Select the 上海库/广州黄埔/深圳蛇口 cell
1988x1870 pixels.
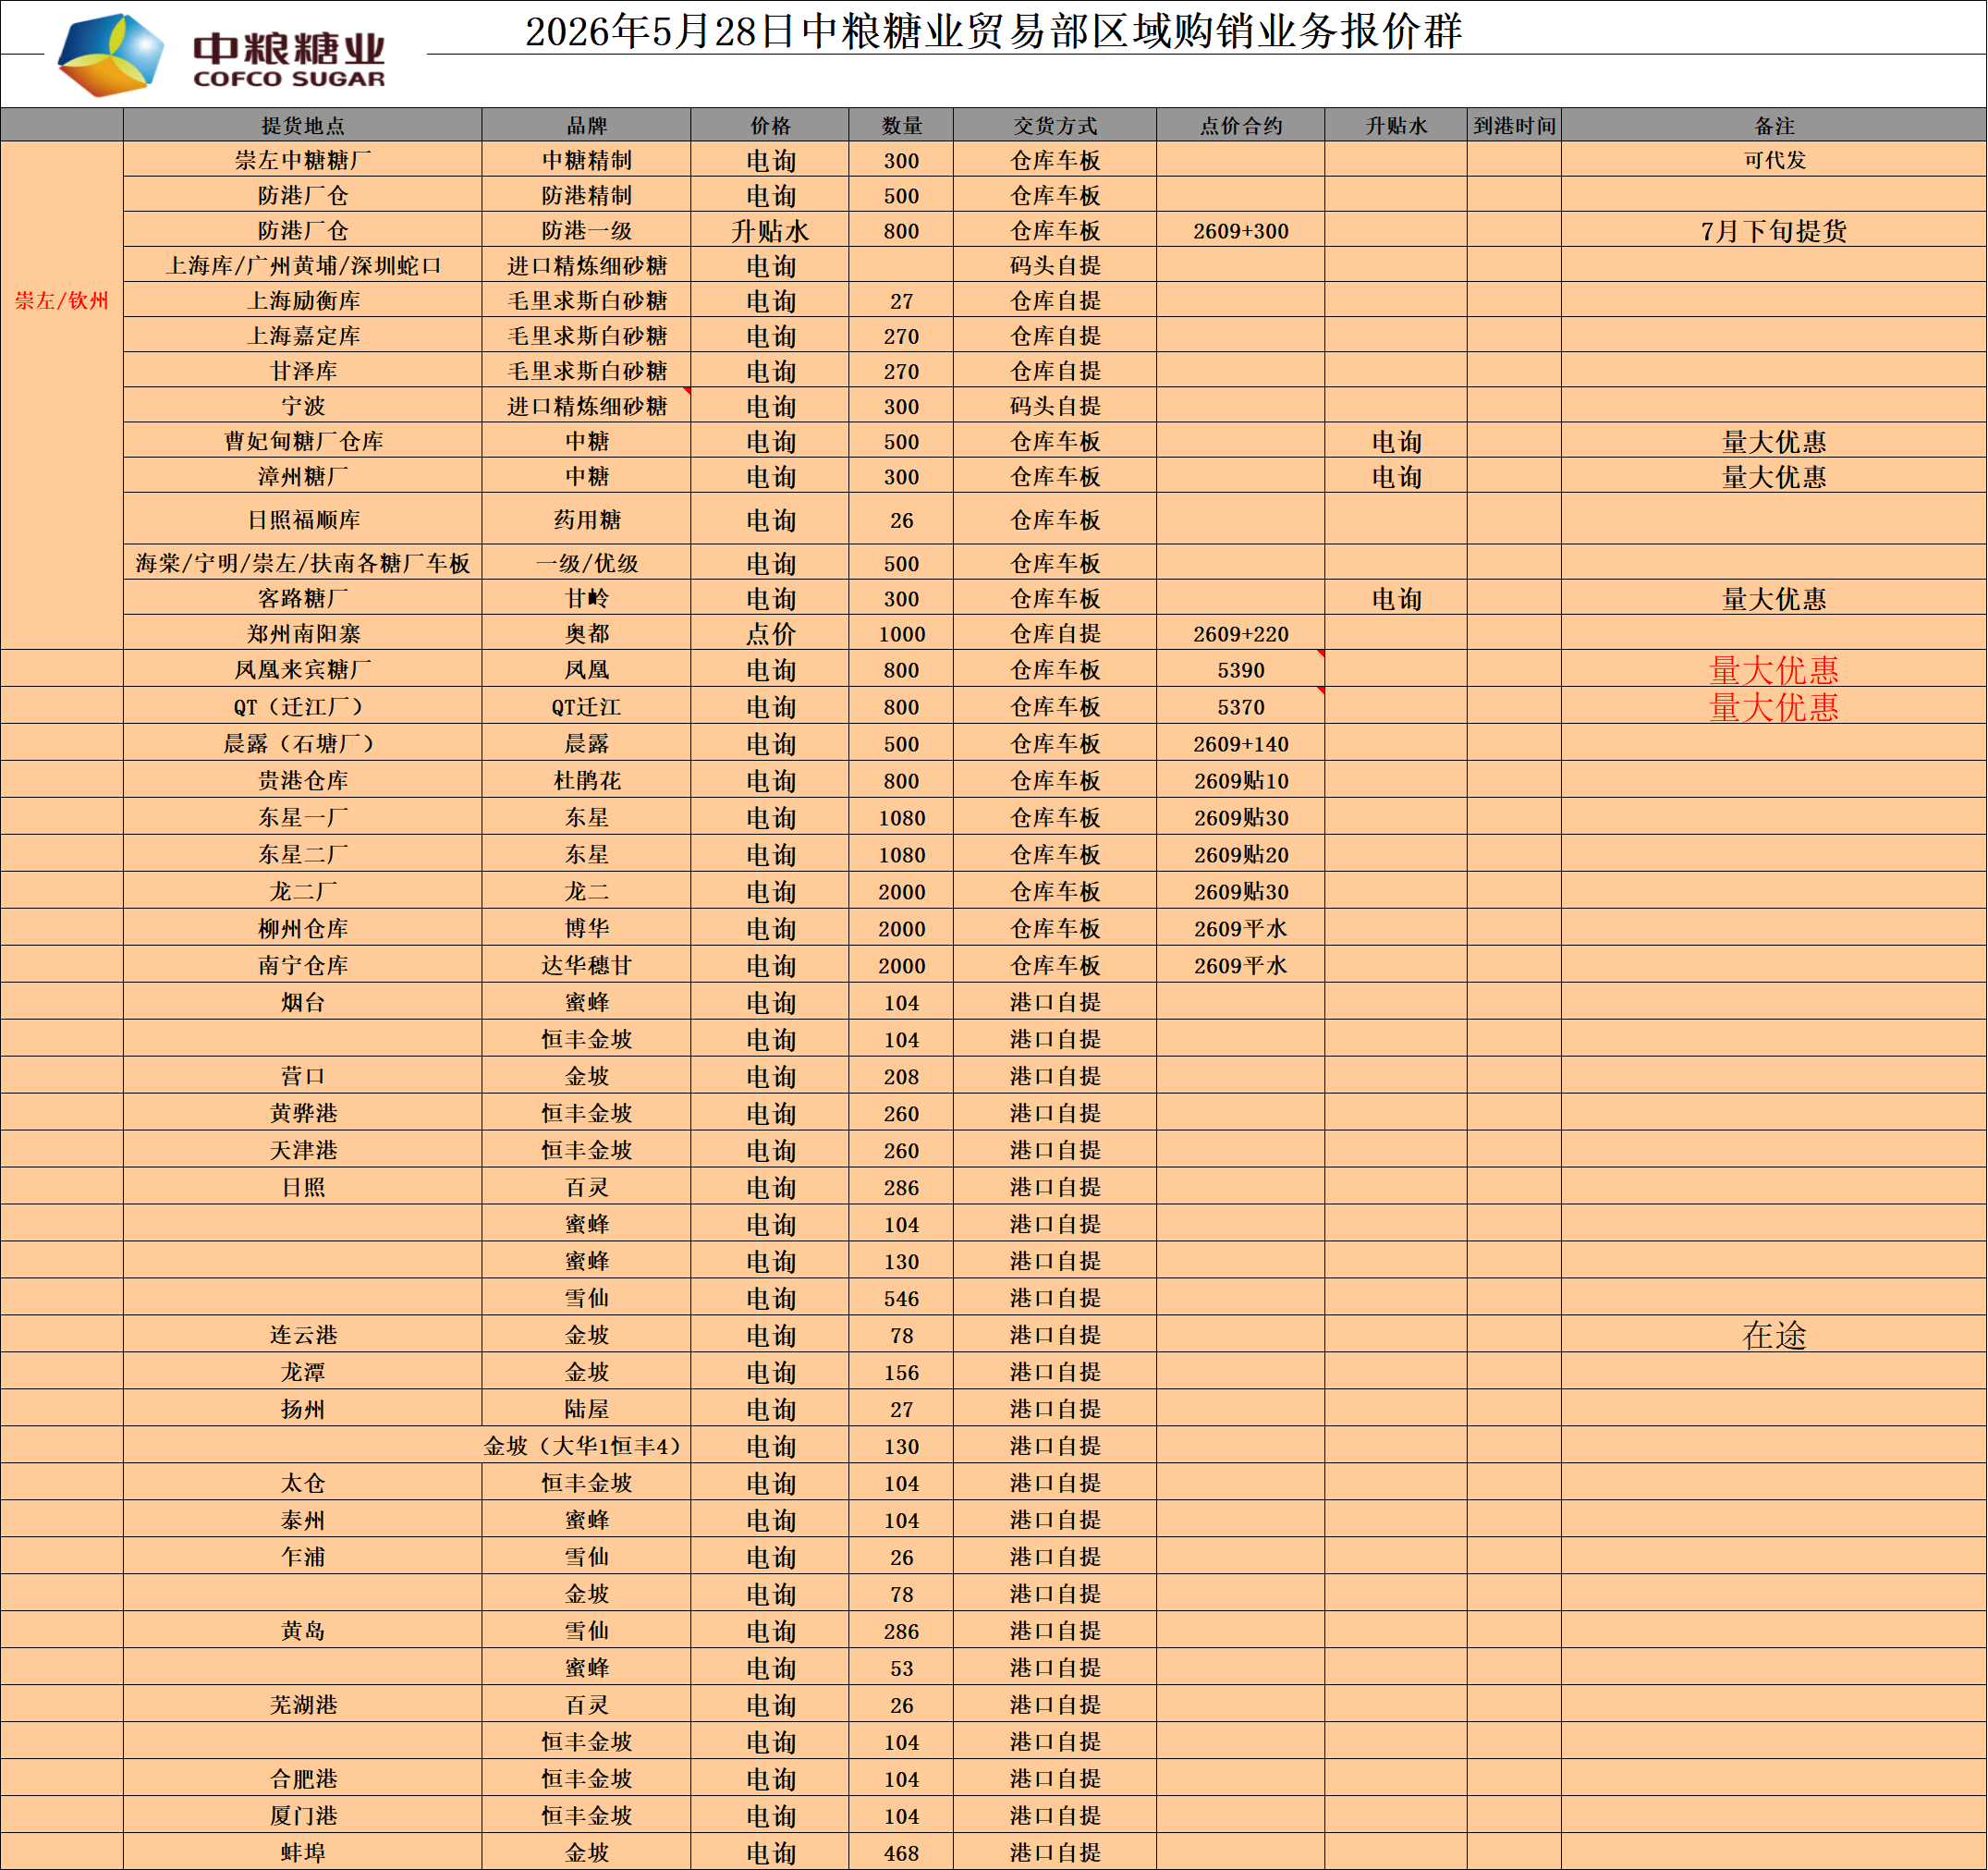pyautogui.click(x=303, y=265)
